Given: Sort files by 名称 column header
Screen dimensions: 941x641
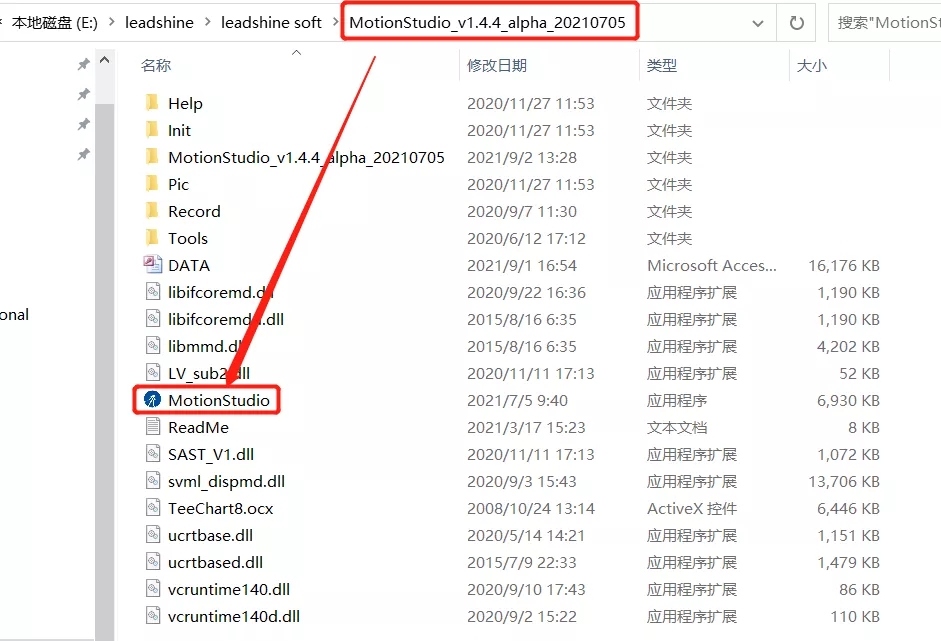Looking at the screenshot, I should 156,65.
